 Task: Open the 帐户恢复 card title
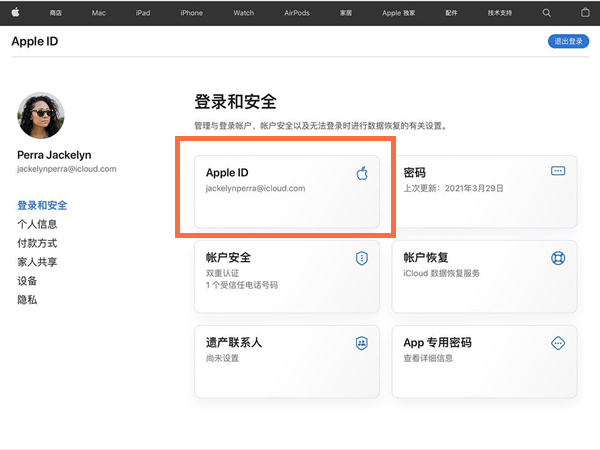click(426, 258)
